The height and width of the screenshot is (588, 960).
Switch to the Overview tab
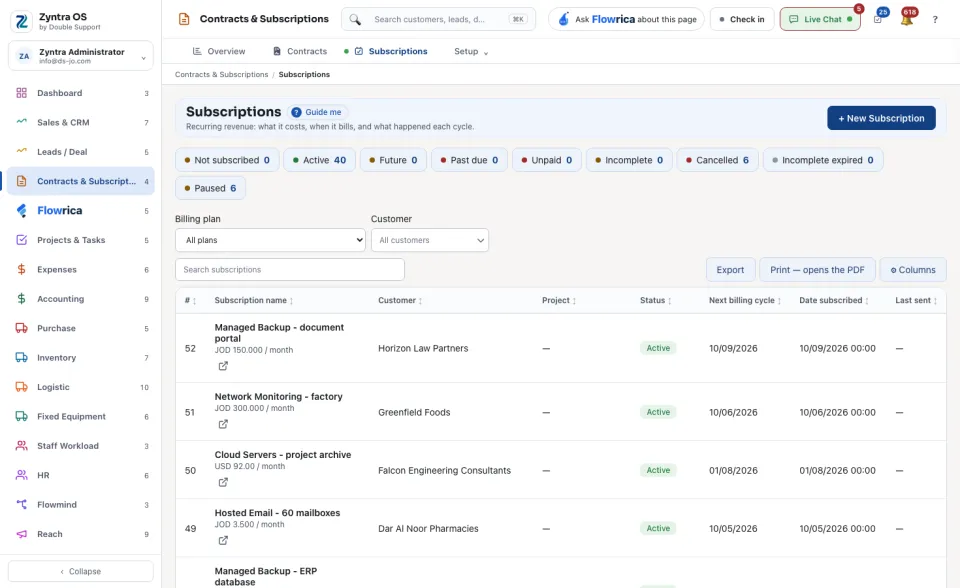(219, 51)
